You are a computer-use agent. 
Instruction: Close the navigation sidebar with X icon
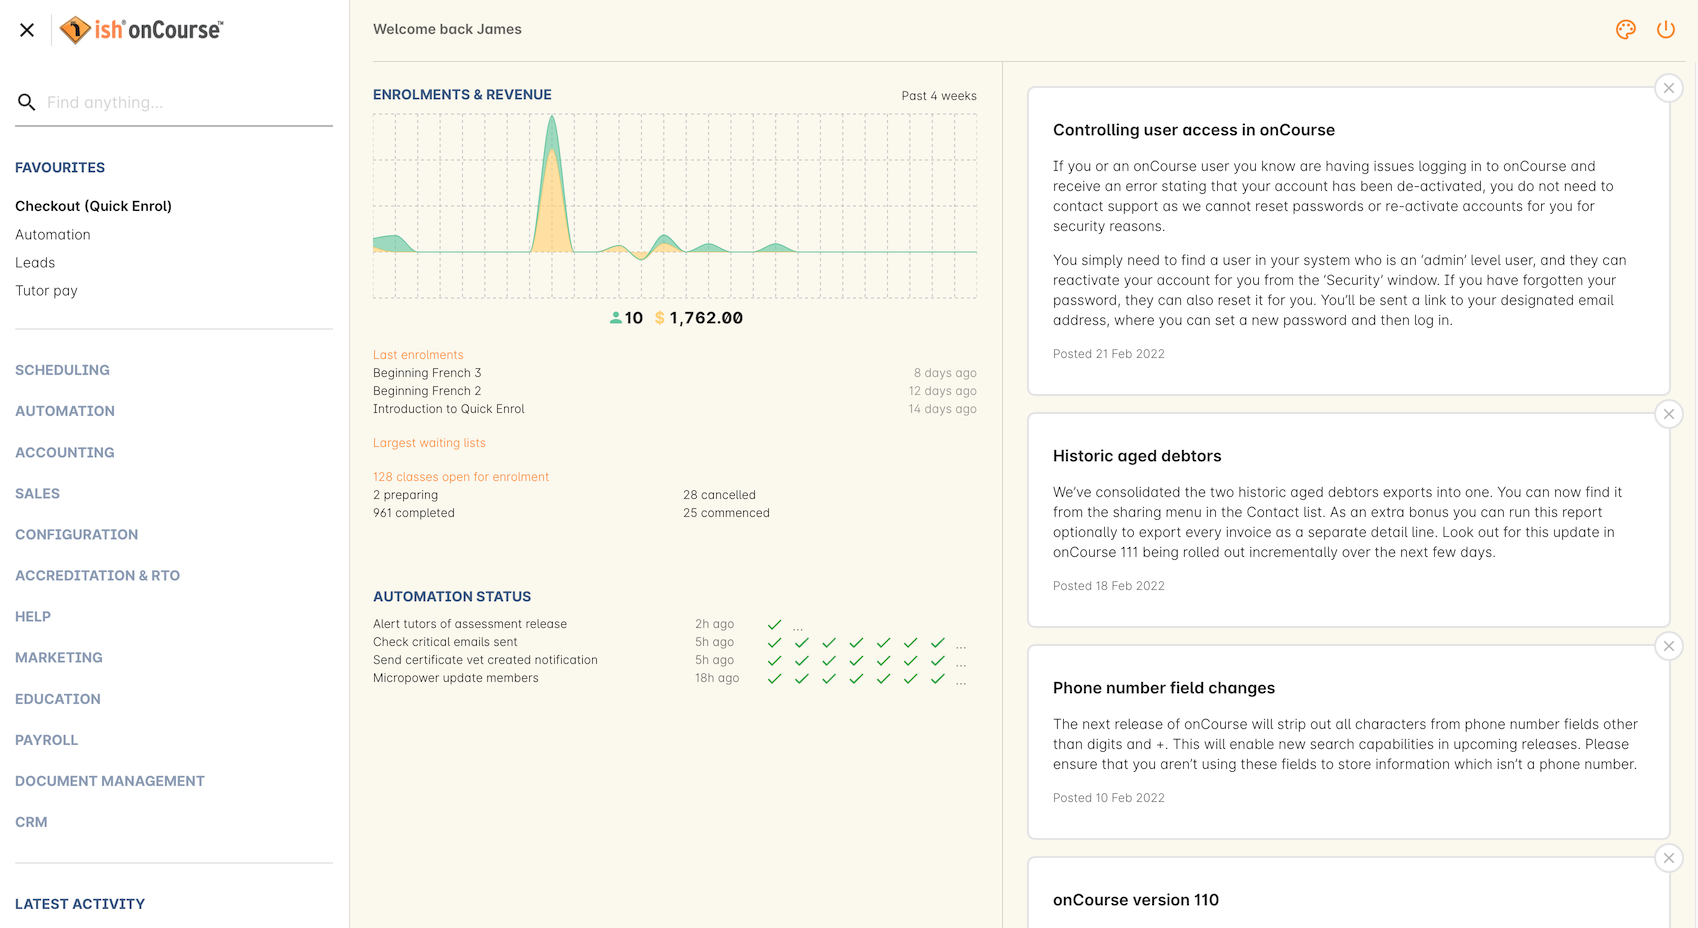pos(27,30)
